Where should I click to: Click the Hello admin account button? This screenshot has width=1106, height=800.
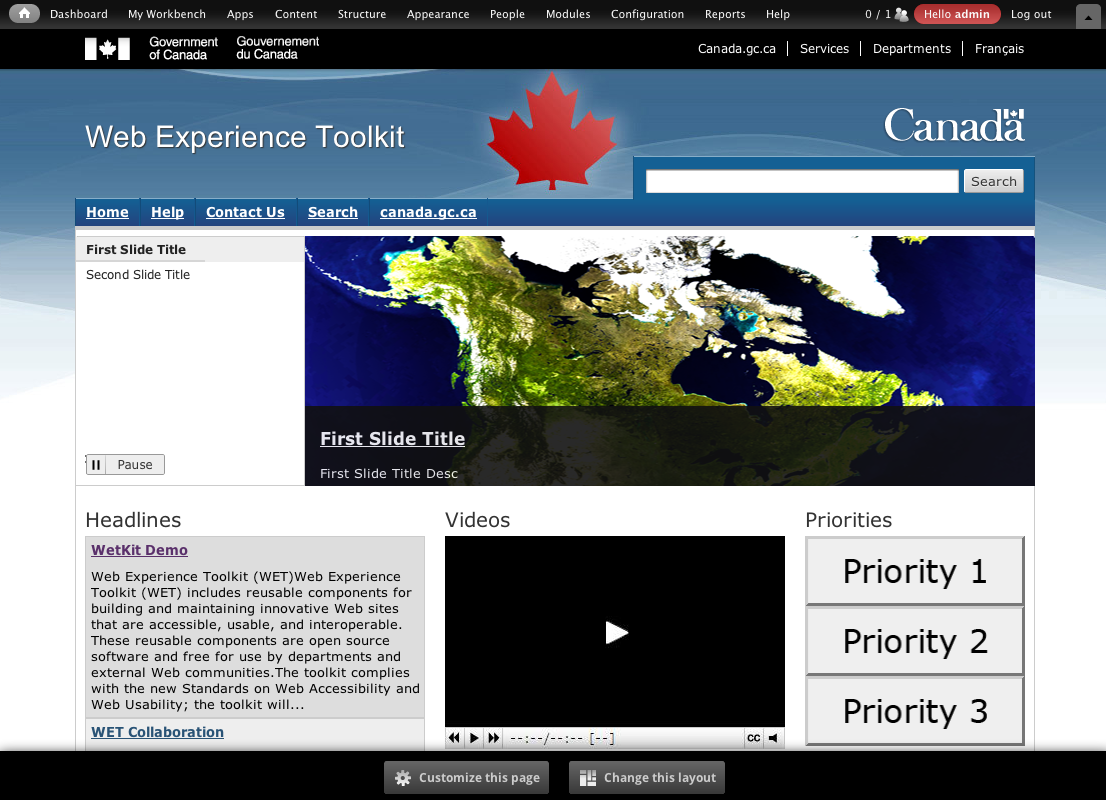pyautogui.click(x=956, y=14)
